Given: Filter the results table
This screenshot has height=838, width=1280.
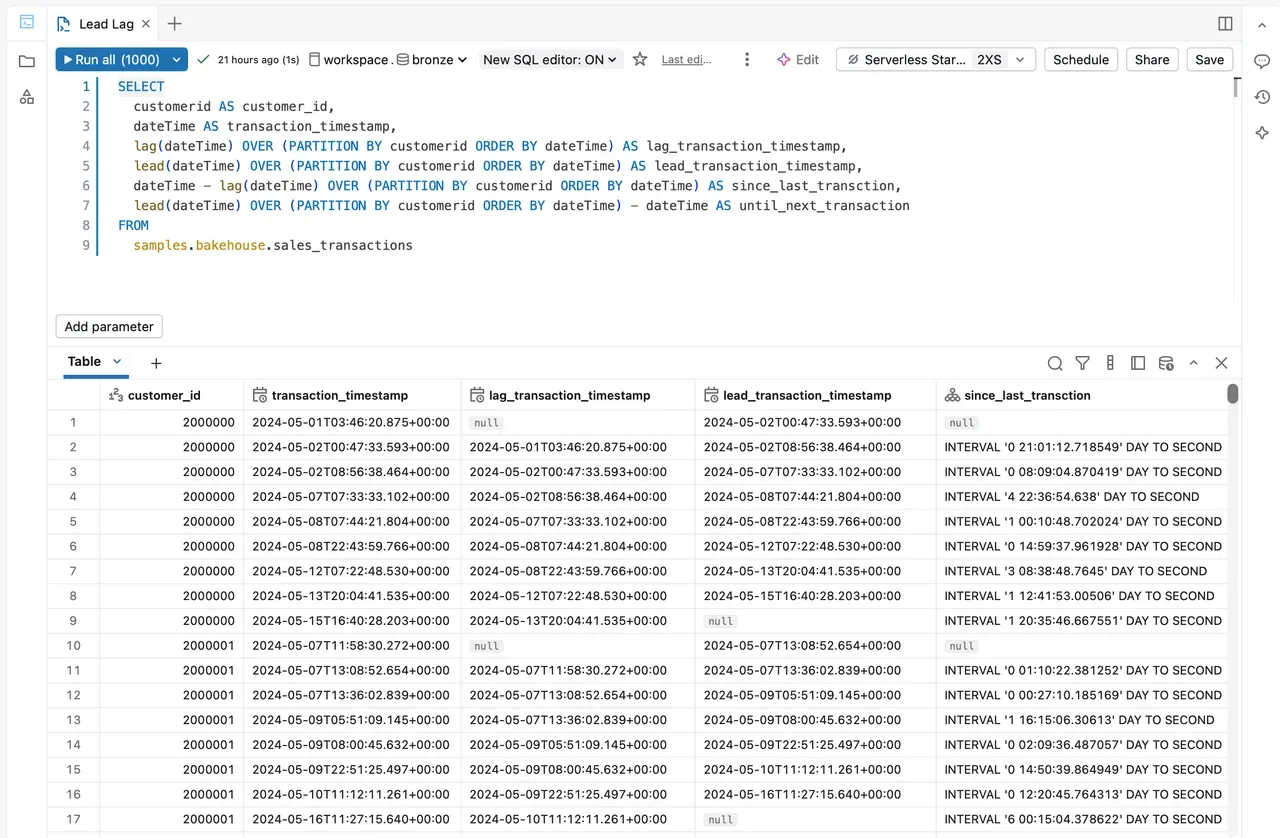Looking at the screenshot, I should (1082, 363).
